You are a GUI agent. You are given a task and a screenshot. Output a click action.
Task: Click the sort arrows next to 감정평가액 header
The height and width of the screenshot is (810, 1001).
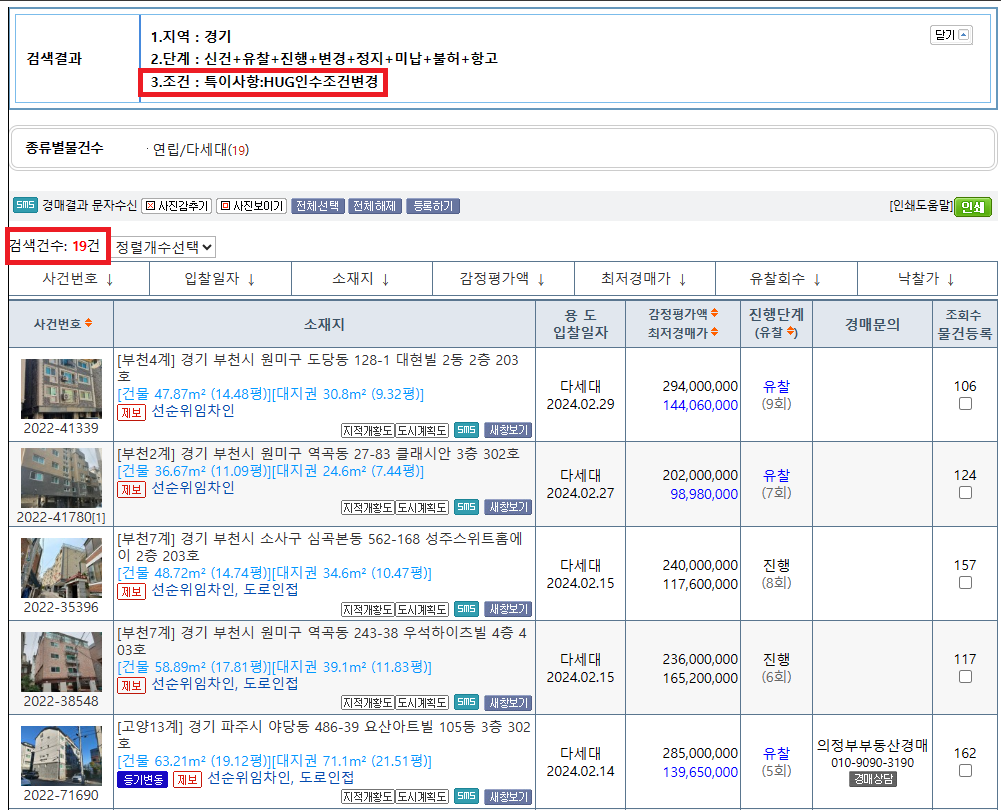tap(714, 313)
